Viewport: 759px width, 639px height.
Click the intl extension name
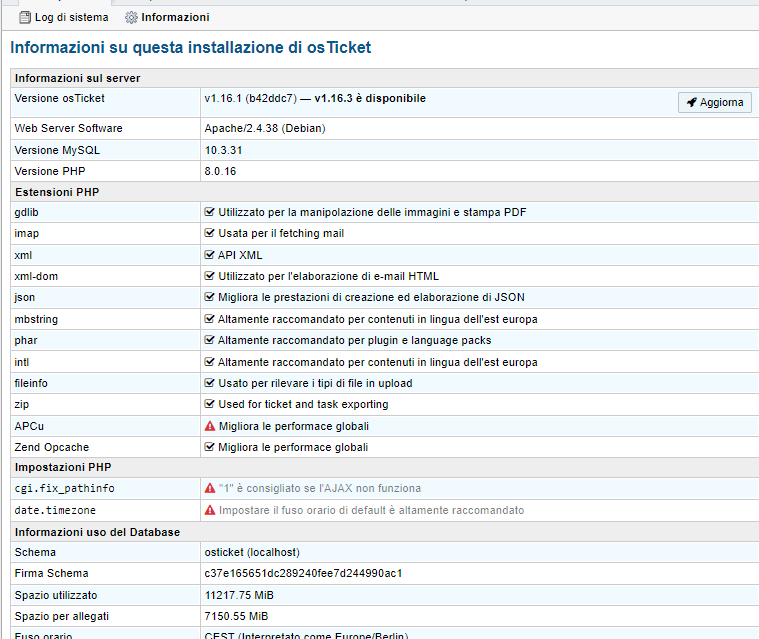point(22,362)
